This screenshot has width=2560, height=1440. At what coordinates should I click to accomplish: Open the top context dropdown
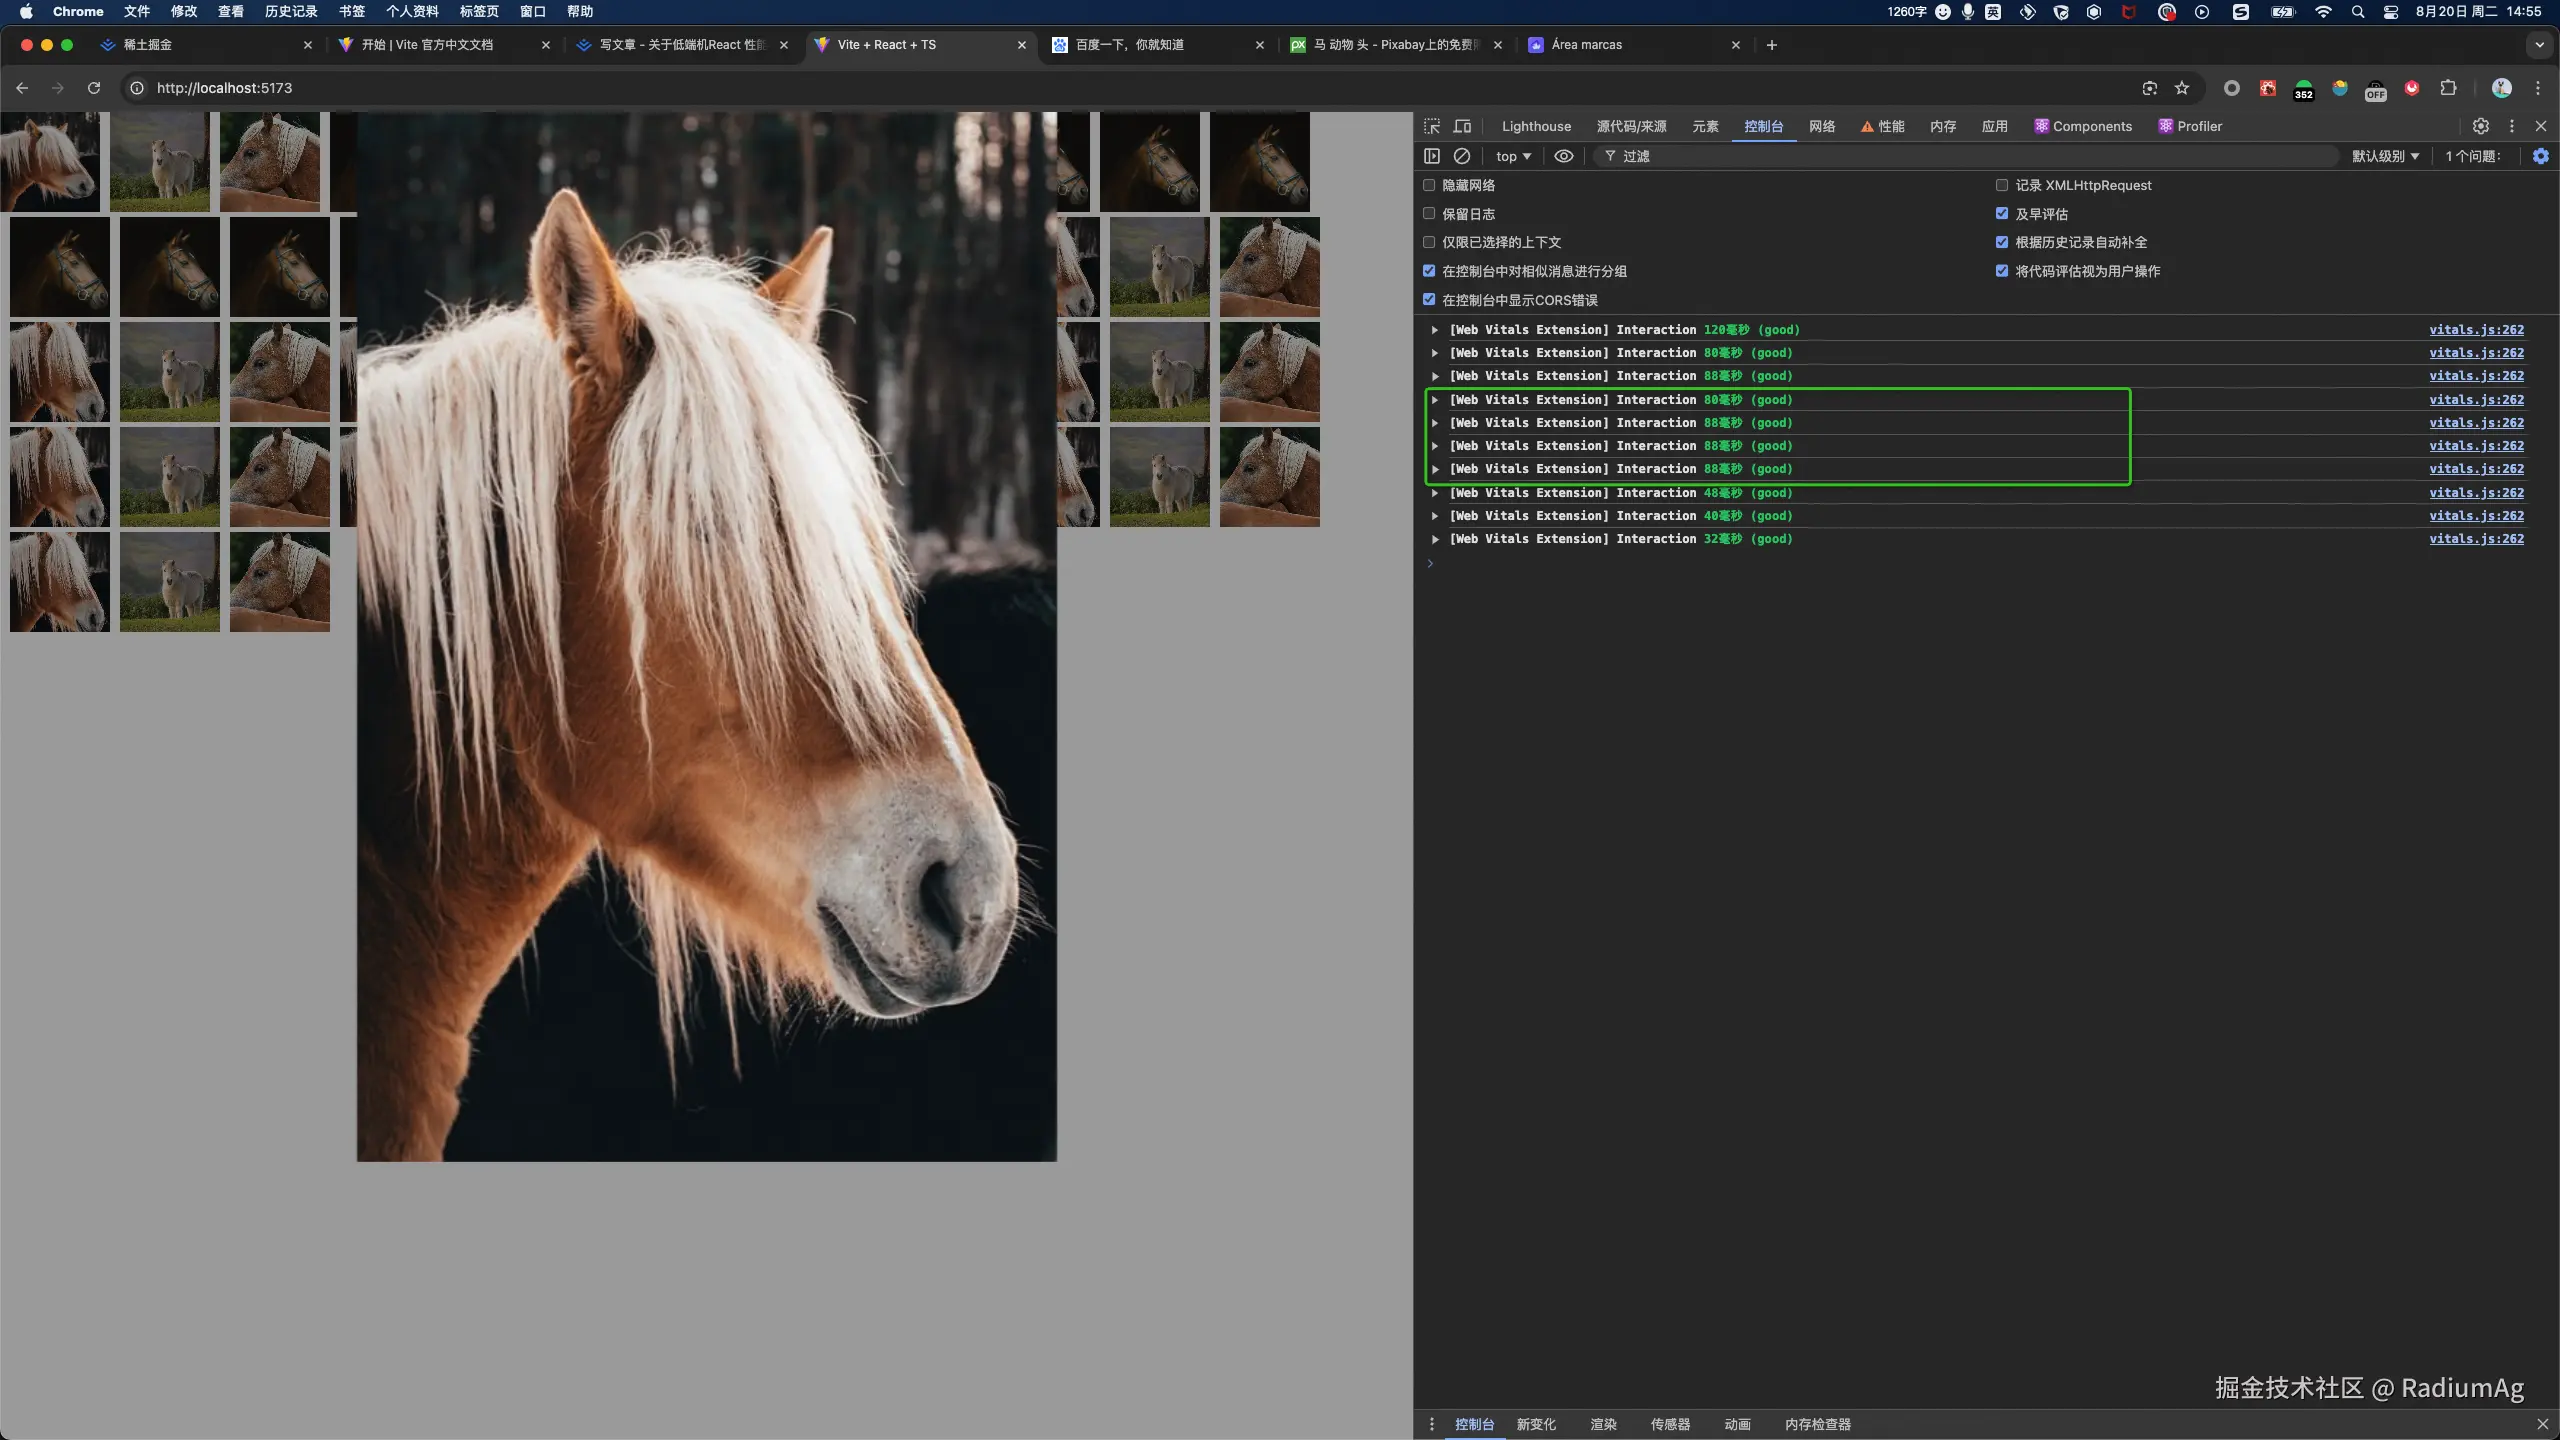tap(1513, 156)
